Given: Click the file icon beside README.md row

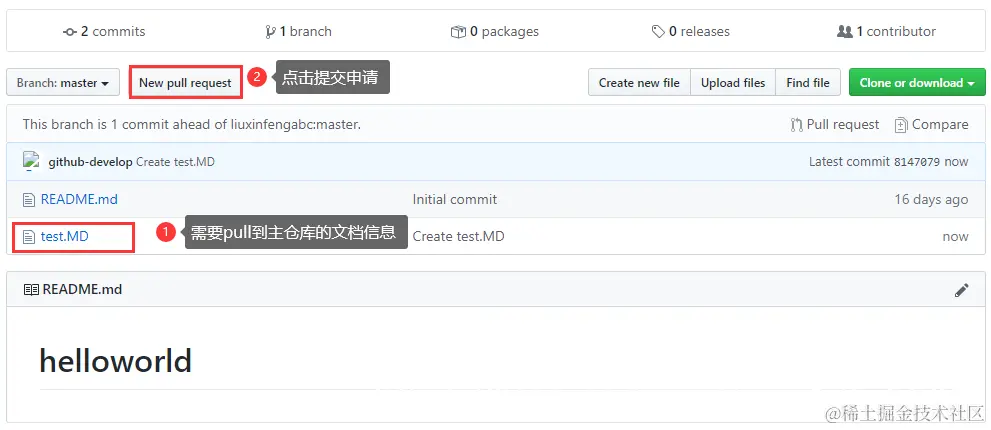Looking at the screenshot, I should 28,200.
